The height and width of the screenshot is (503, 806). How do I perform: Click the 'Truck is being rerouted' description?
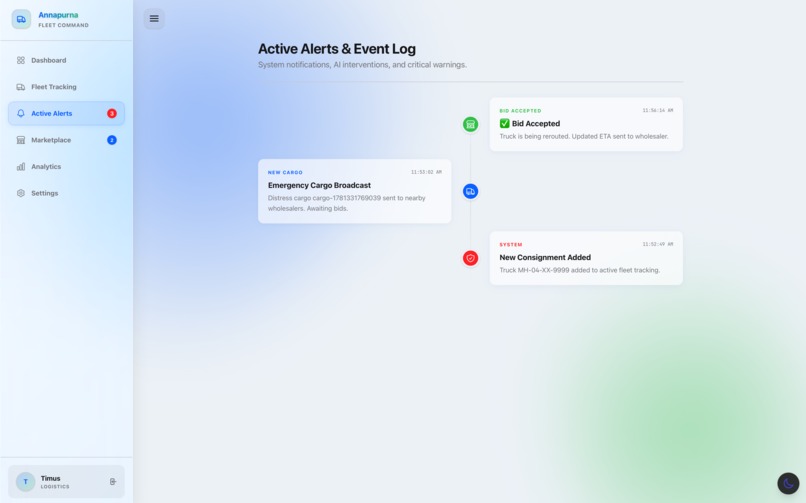tap(584, 136)
